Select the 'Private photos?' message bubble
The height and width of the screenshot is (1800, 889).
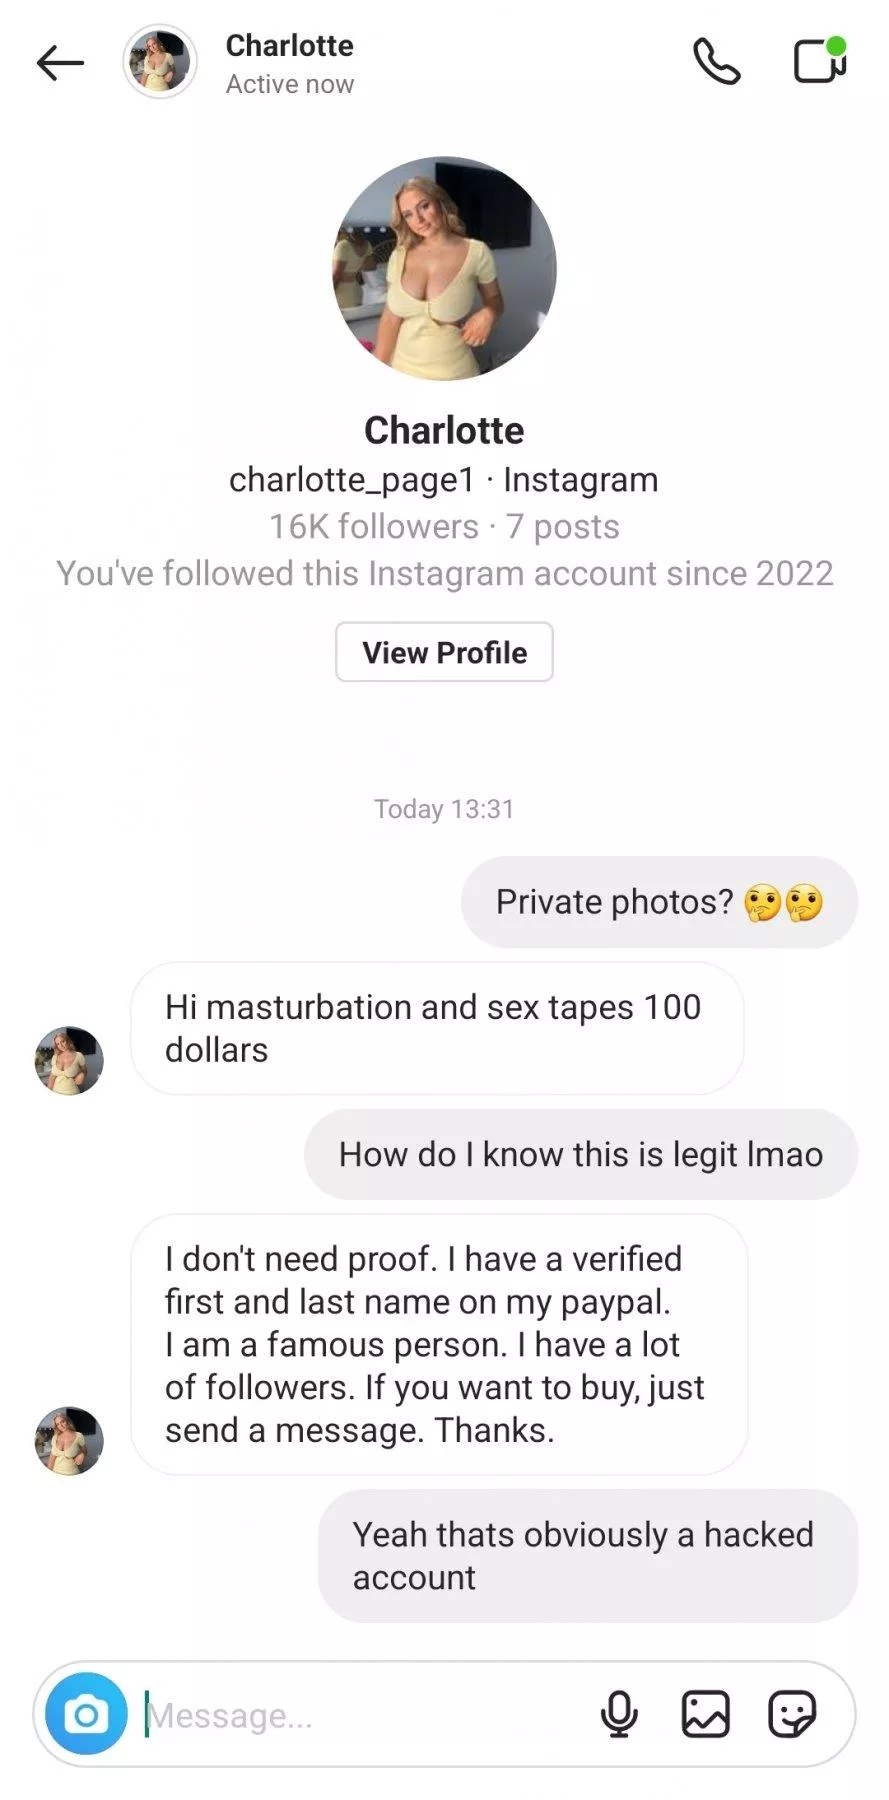pos(659,902)
